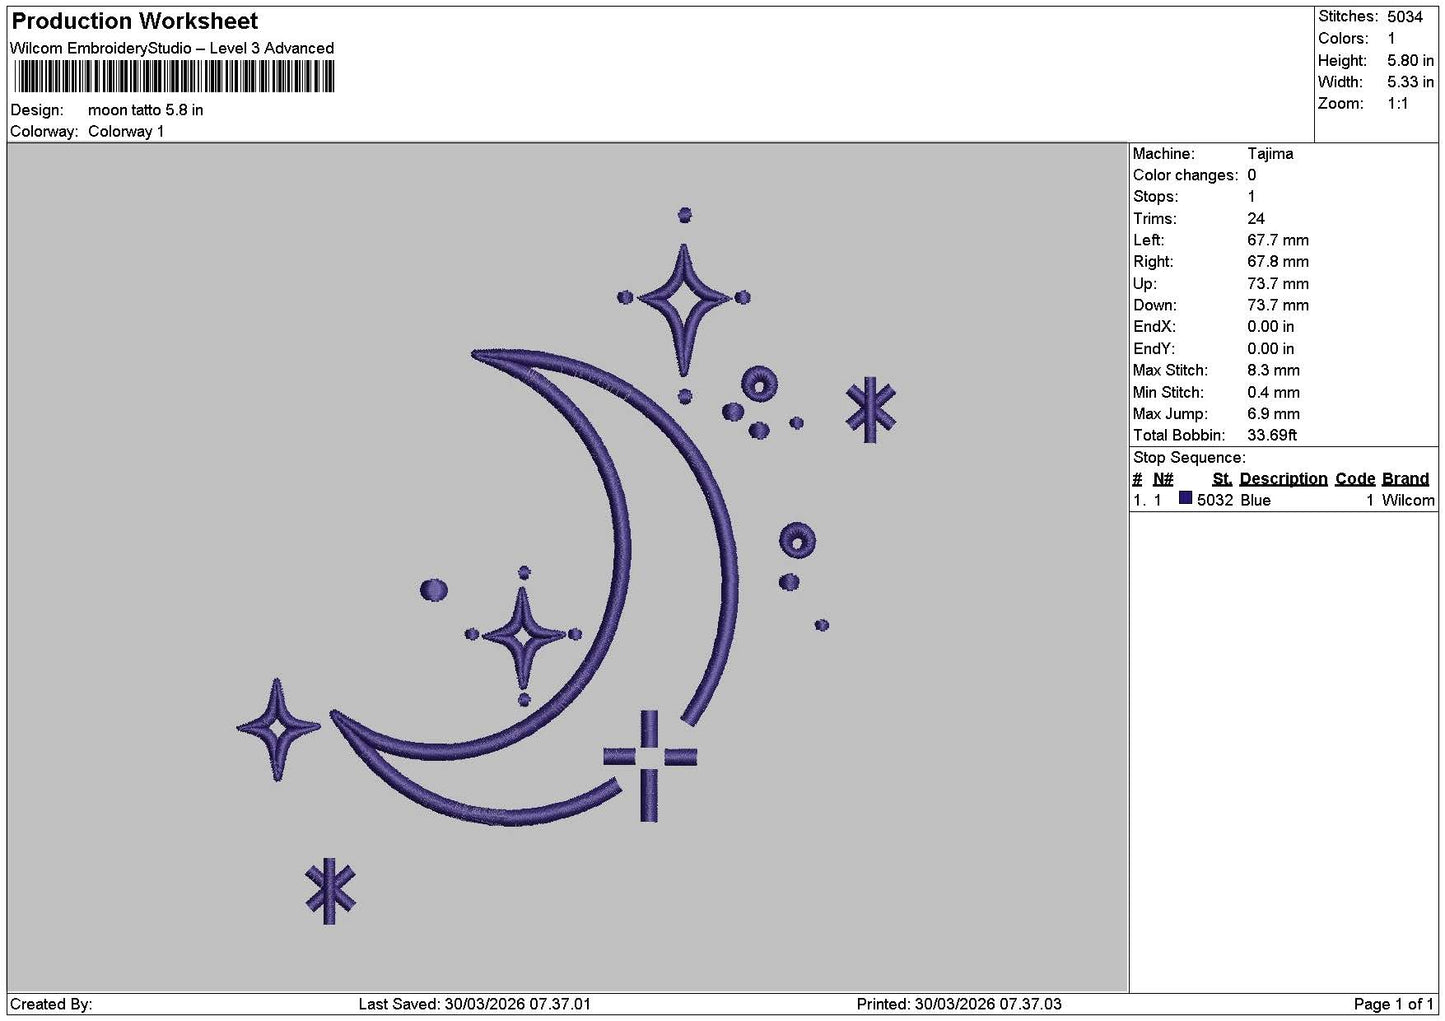
Task: Click the "Last Saved: 30/03/2026 07.37.01" footer
Action: (x=474, y=1004)
